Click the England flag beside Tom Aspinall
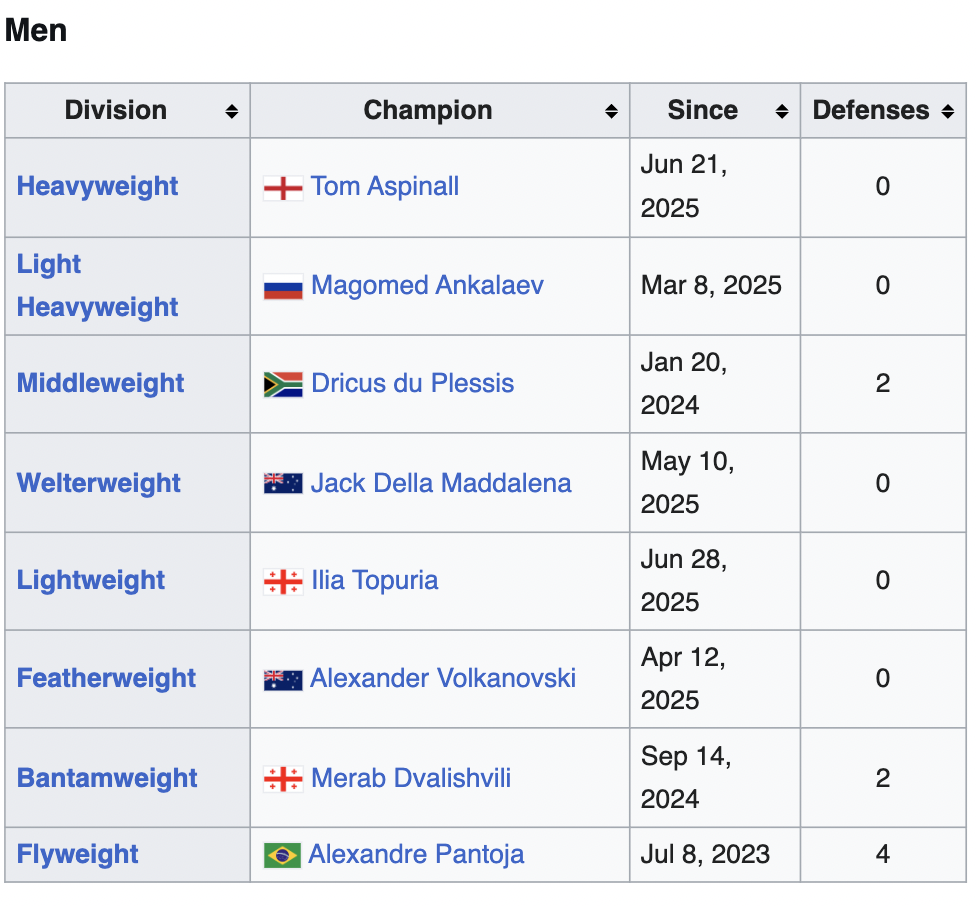 coord(283,188)
